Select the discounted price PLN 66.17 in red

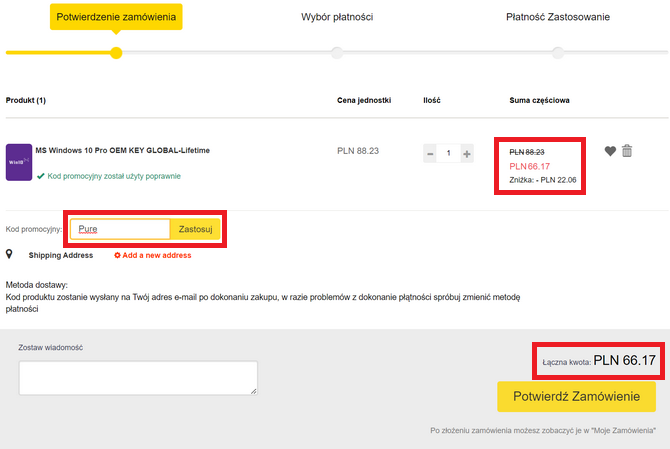(529, 166)
